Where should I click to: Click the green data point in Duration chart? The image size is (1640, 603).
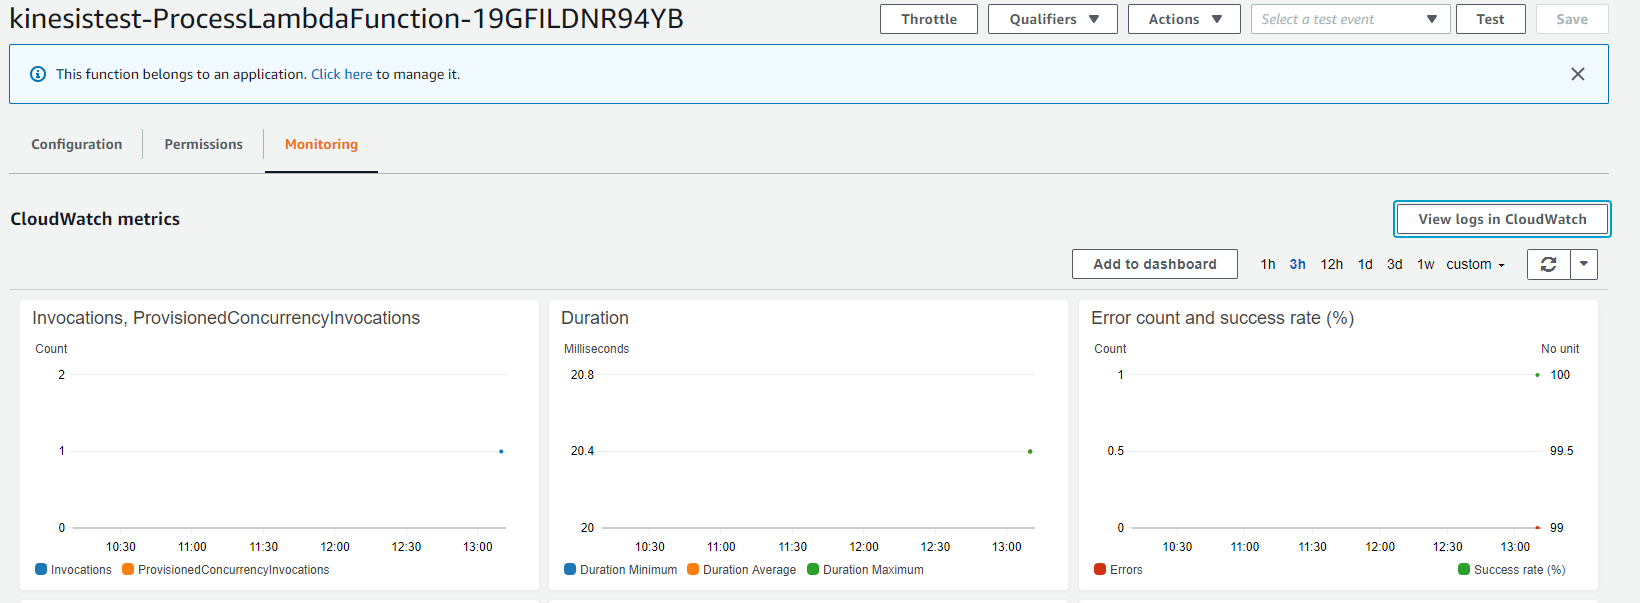coord(1030,451)
